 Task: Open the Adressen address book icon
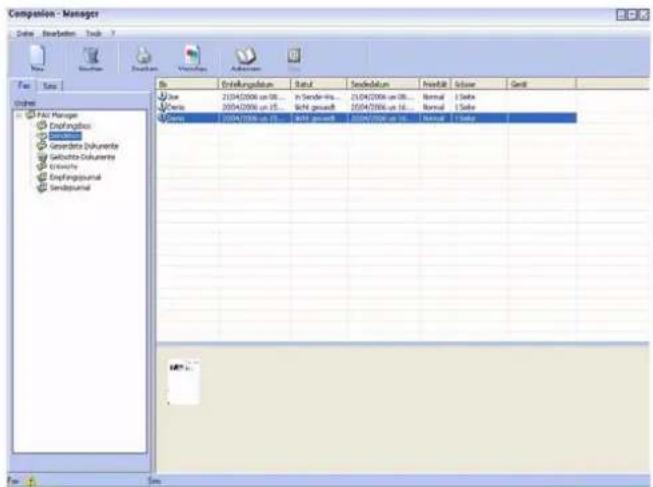246,55
